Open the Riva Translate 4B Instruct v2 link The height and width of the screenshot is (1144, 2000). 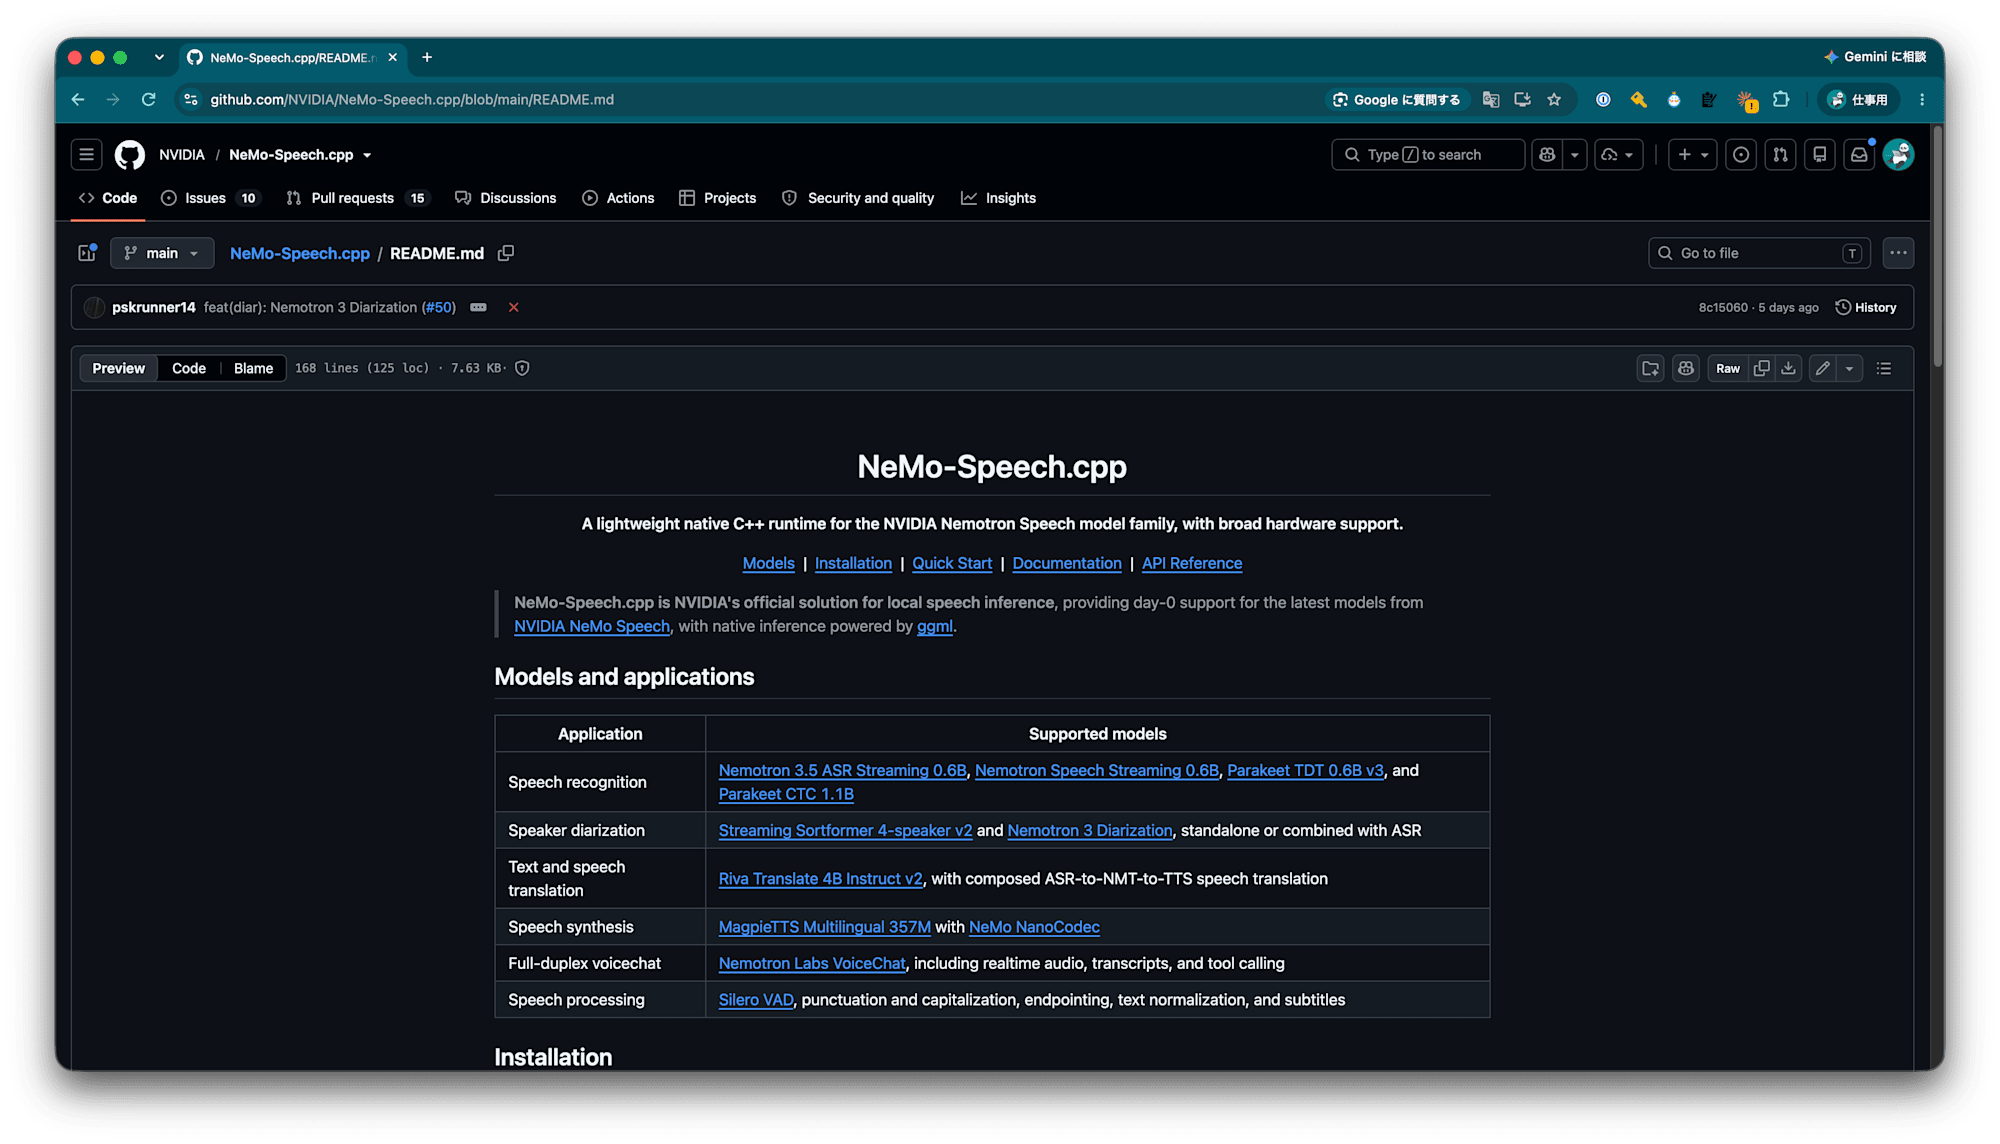[821, 879]
